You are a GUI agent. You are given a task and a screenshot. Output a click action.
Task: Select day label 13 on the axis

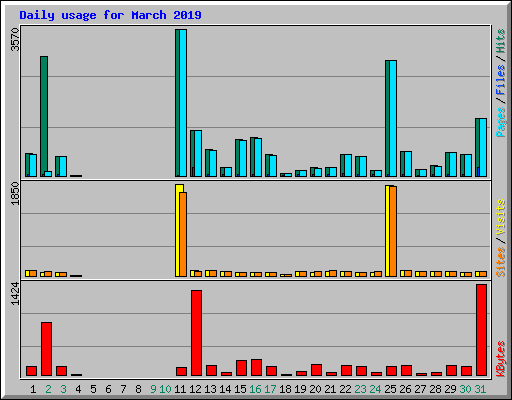pyautogui.click(x=210, y=389)
